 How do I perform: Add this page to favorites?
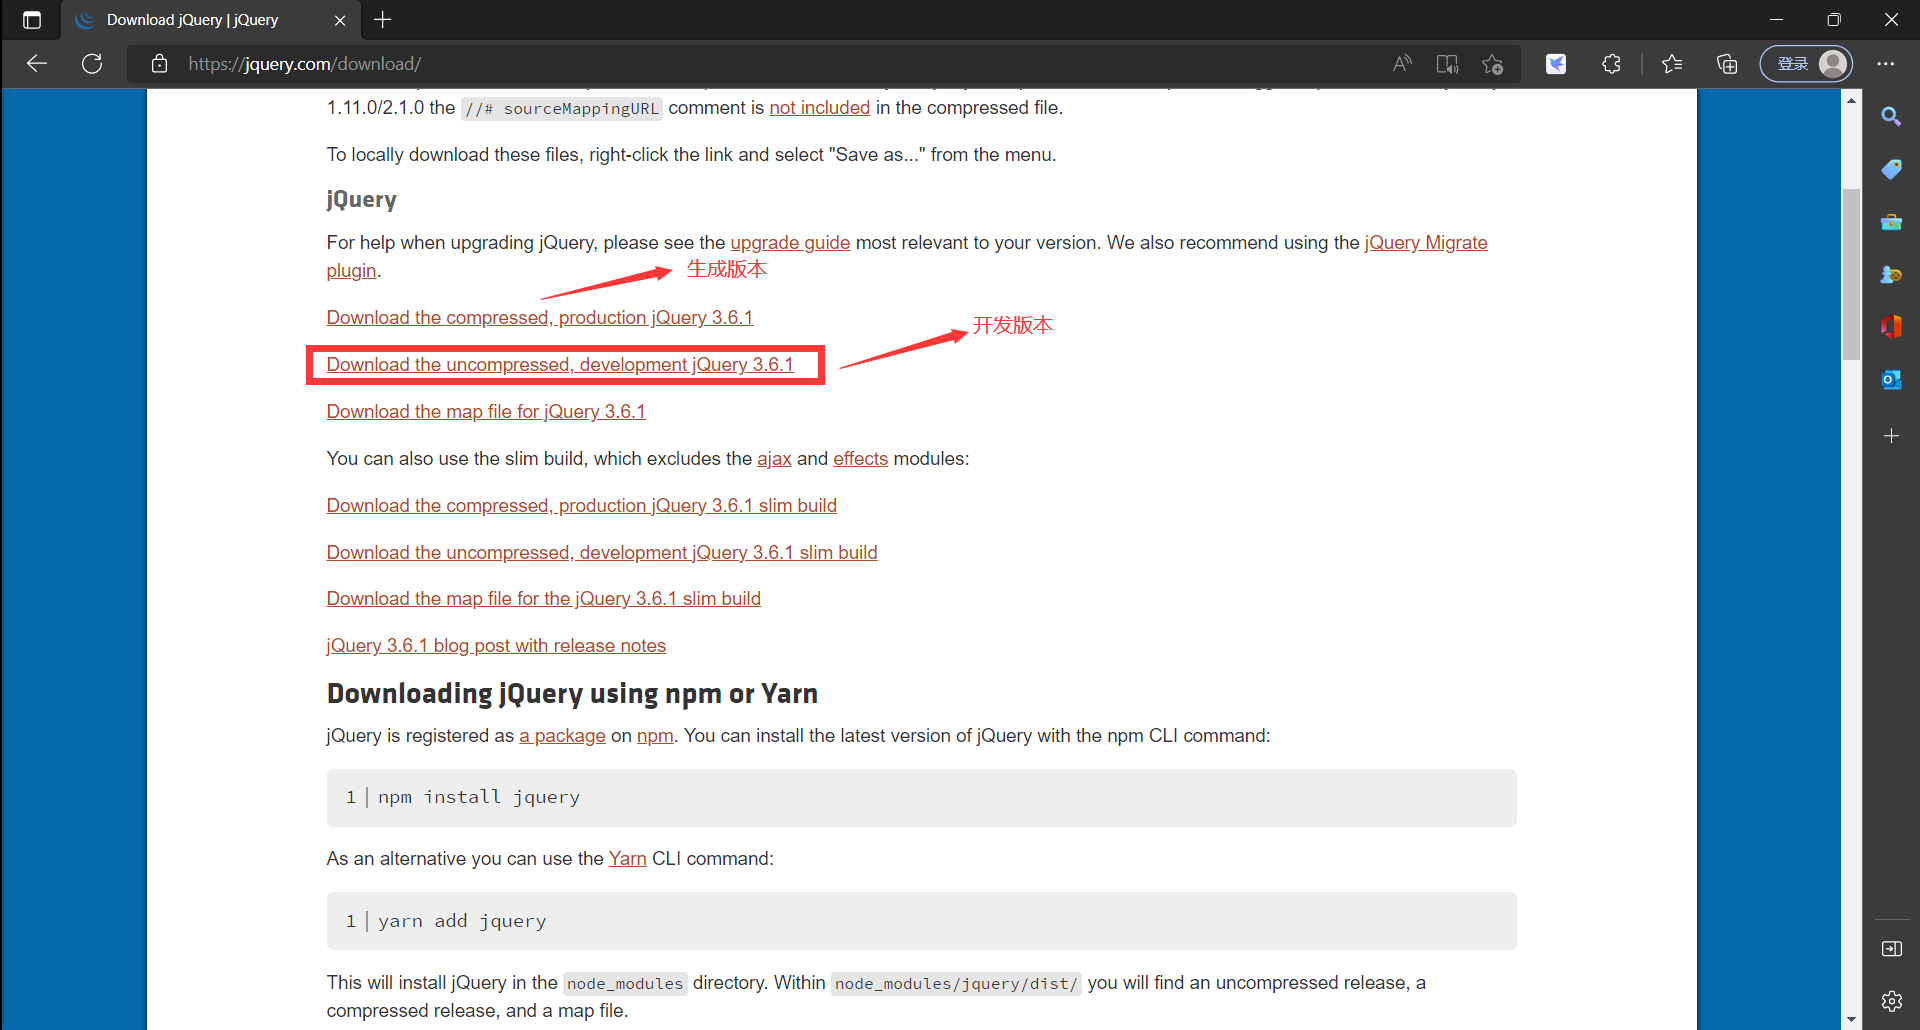click(x=1493, y=64)
